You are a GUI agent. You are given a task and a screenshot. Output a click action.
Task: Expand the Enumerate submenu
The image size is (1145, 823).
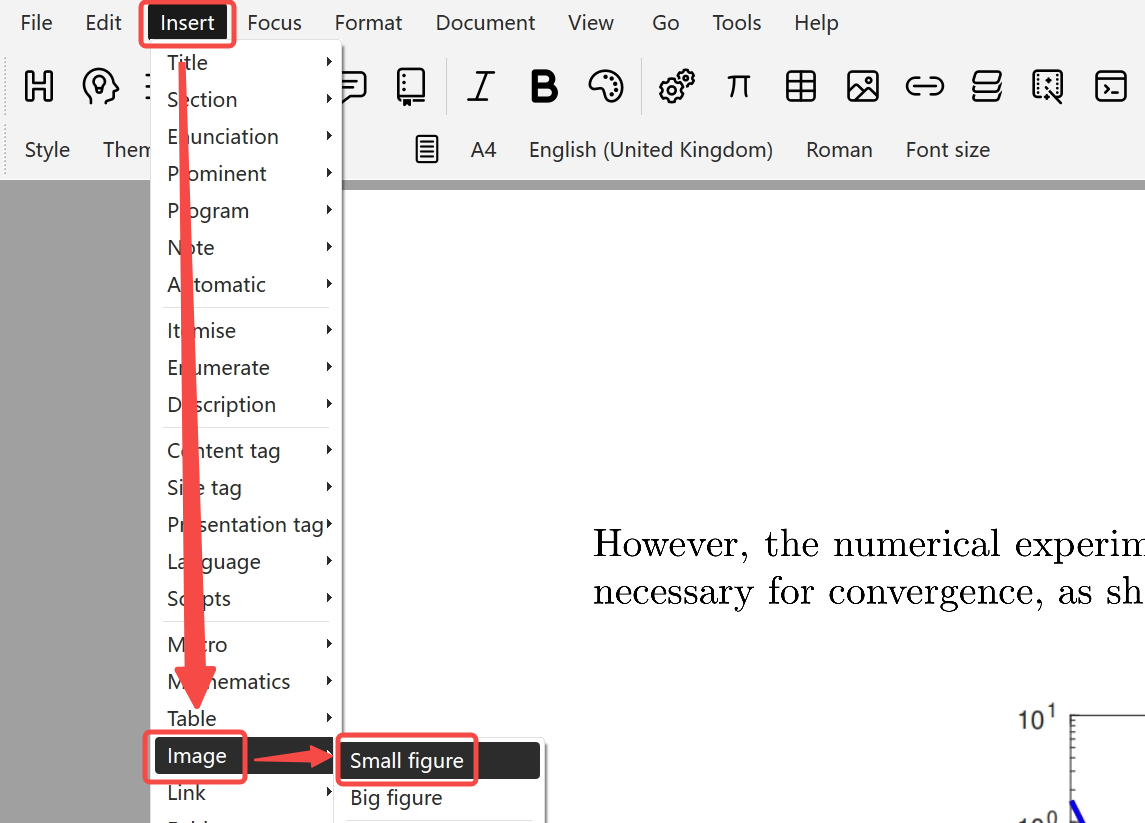click(247, 368)
